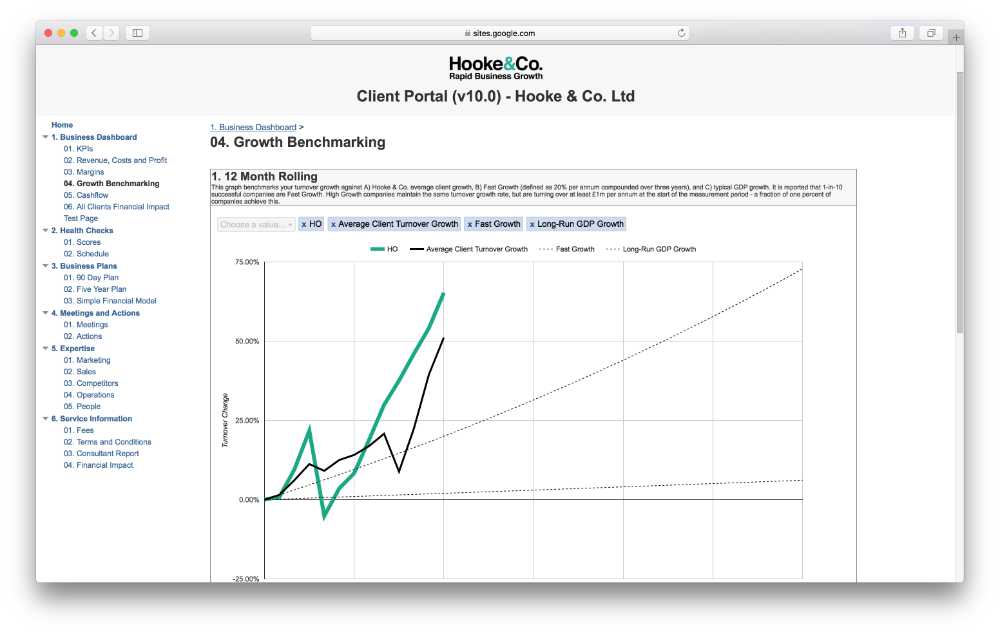Open 05. People page
This screenshot has width=1000, height=634.
pos(82,406)
